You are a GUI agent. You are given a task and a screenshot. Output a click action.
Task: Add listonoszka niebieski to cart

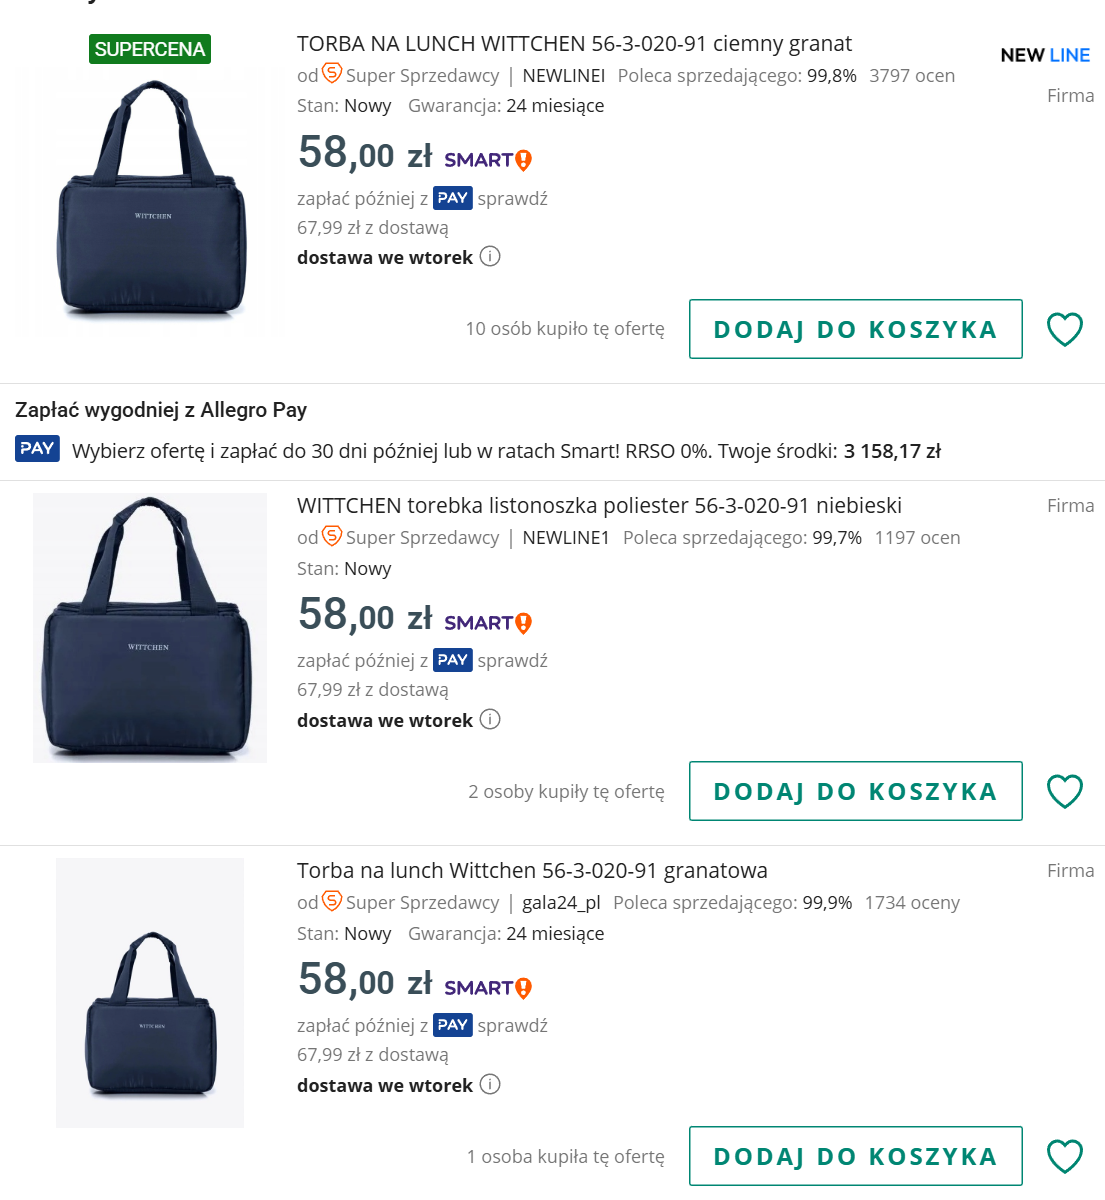coord(855,791)
